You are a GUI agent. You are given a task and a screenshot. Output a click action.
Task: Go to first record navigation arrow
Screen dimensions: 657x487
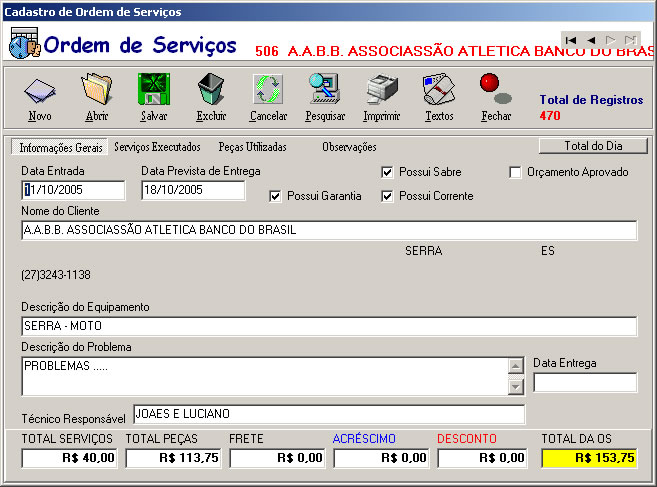click(571, 40)
